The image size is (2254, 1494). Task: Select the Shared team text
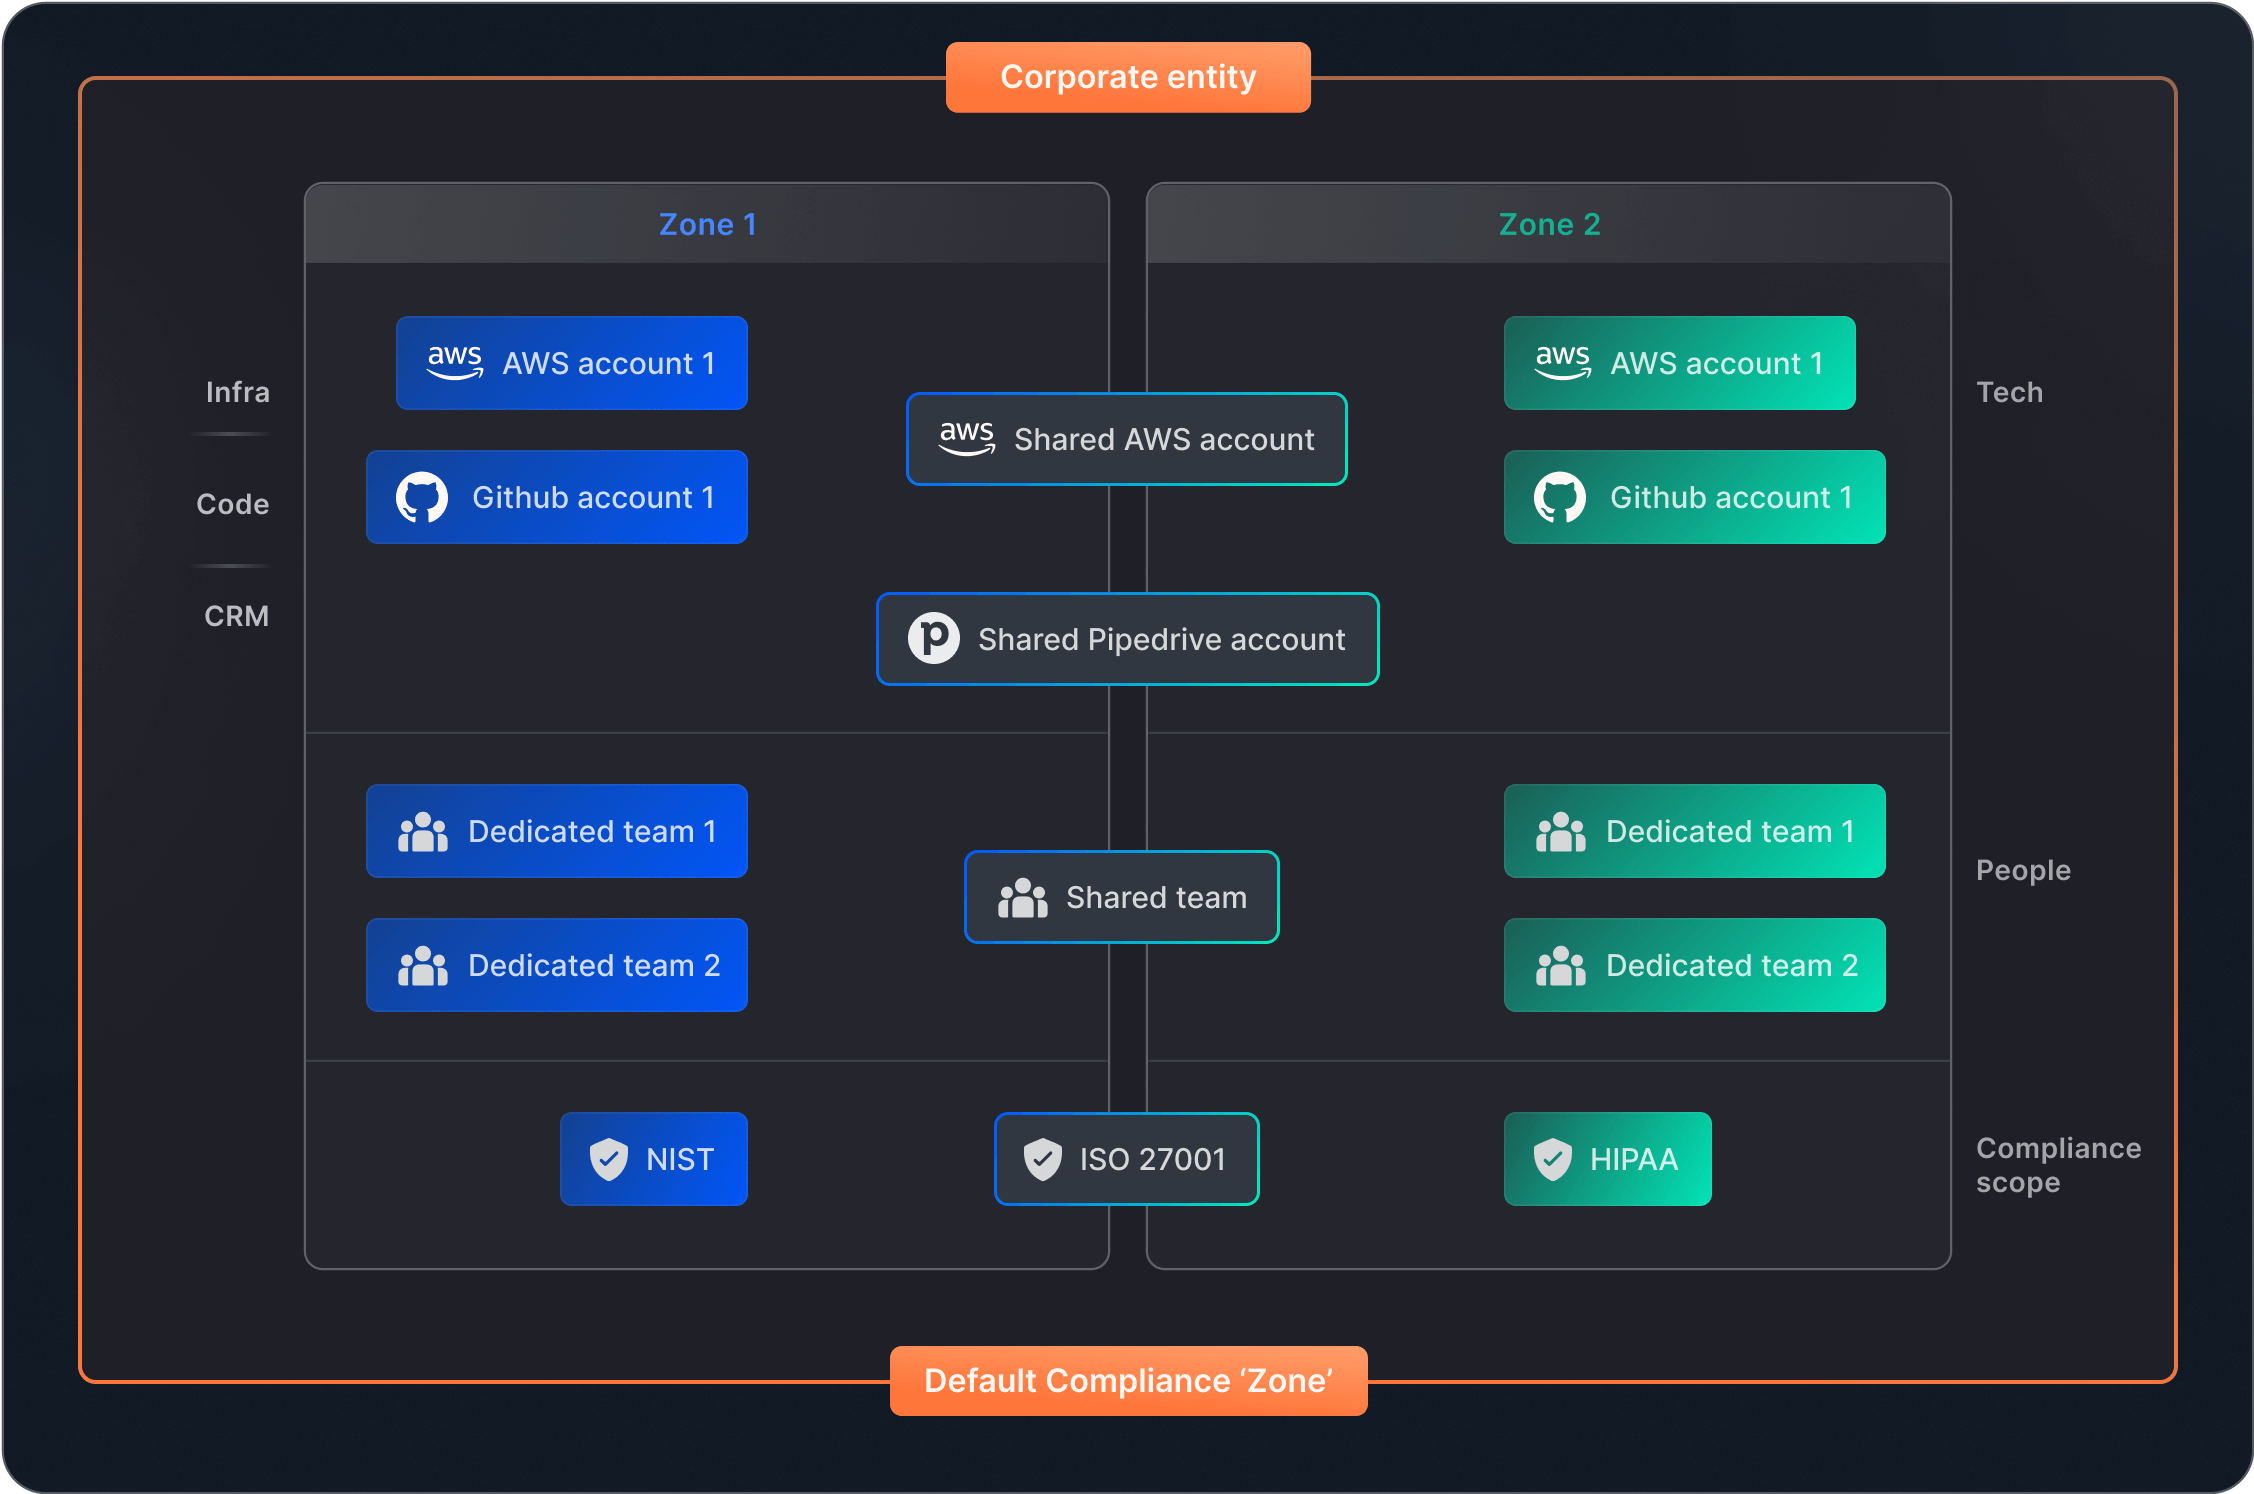(x=1157, y=897)
